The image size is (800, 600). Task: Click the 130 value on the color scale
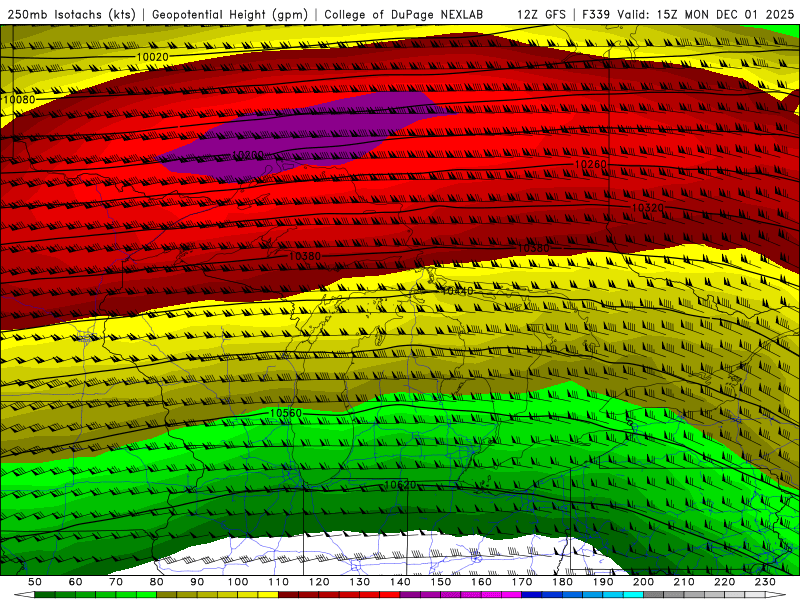pos(360,582)
